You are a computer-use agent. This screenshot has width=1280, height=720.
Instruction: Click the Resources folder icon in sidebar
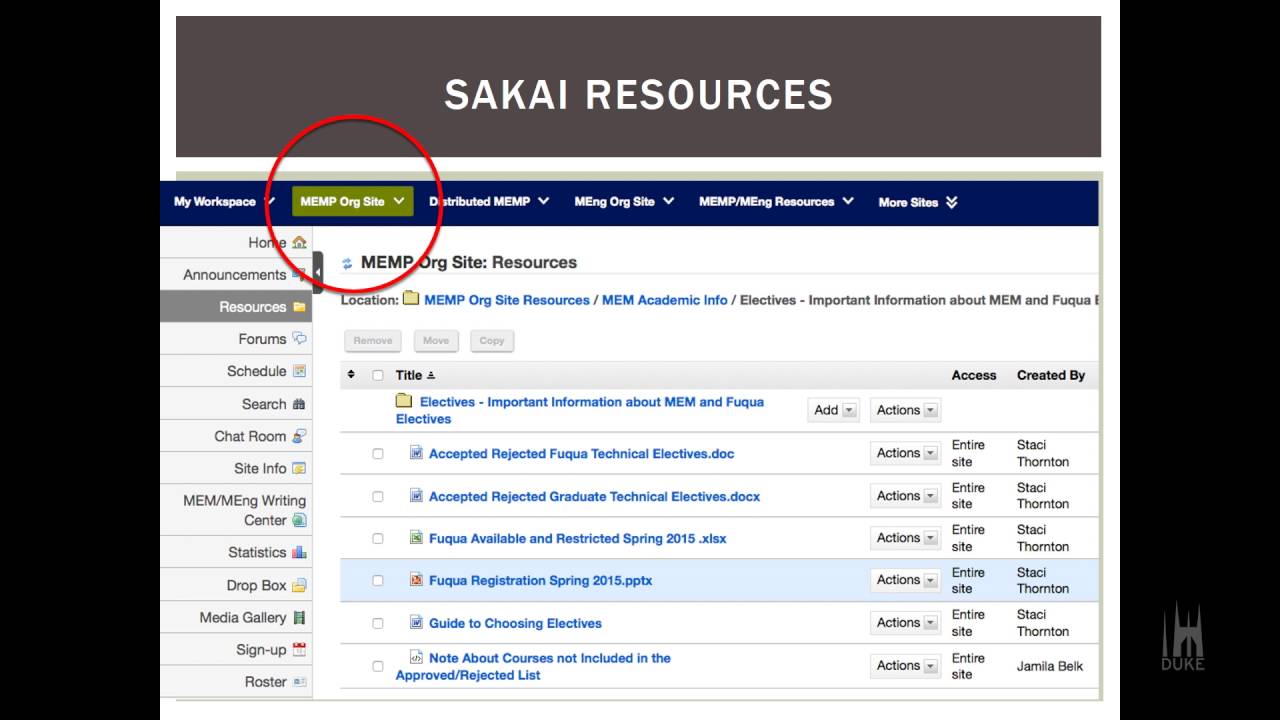click(x=299, y=307)
